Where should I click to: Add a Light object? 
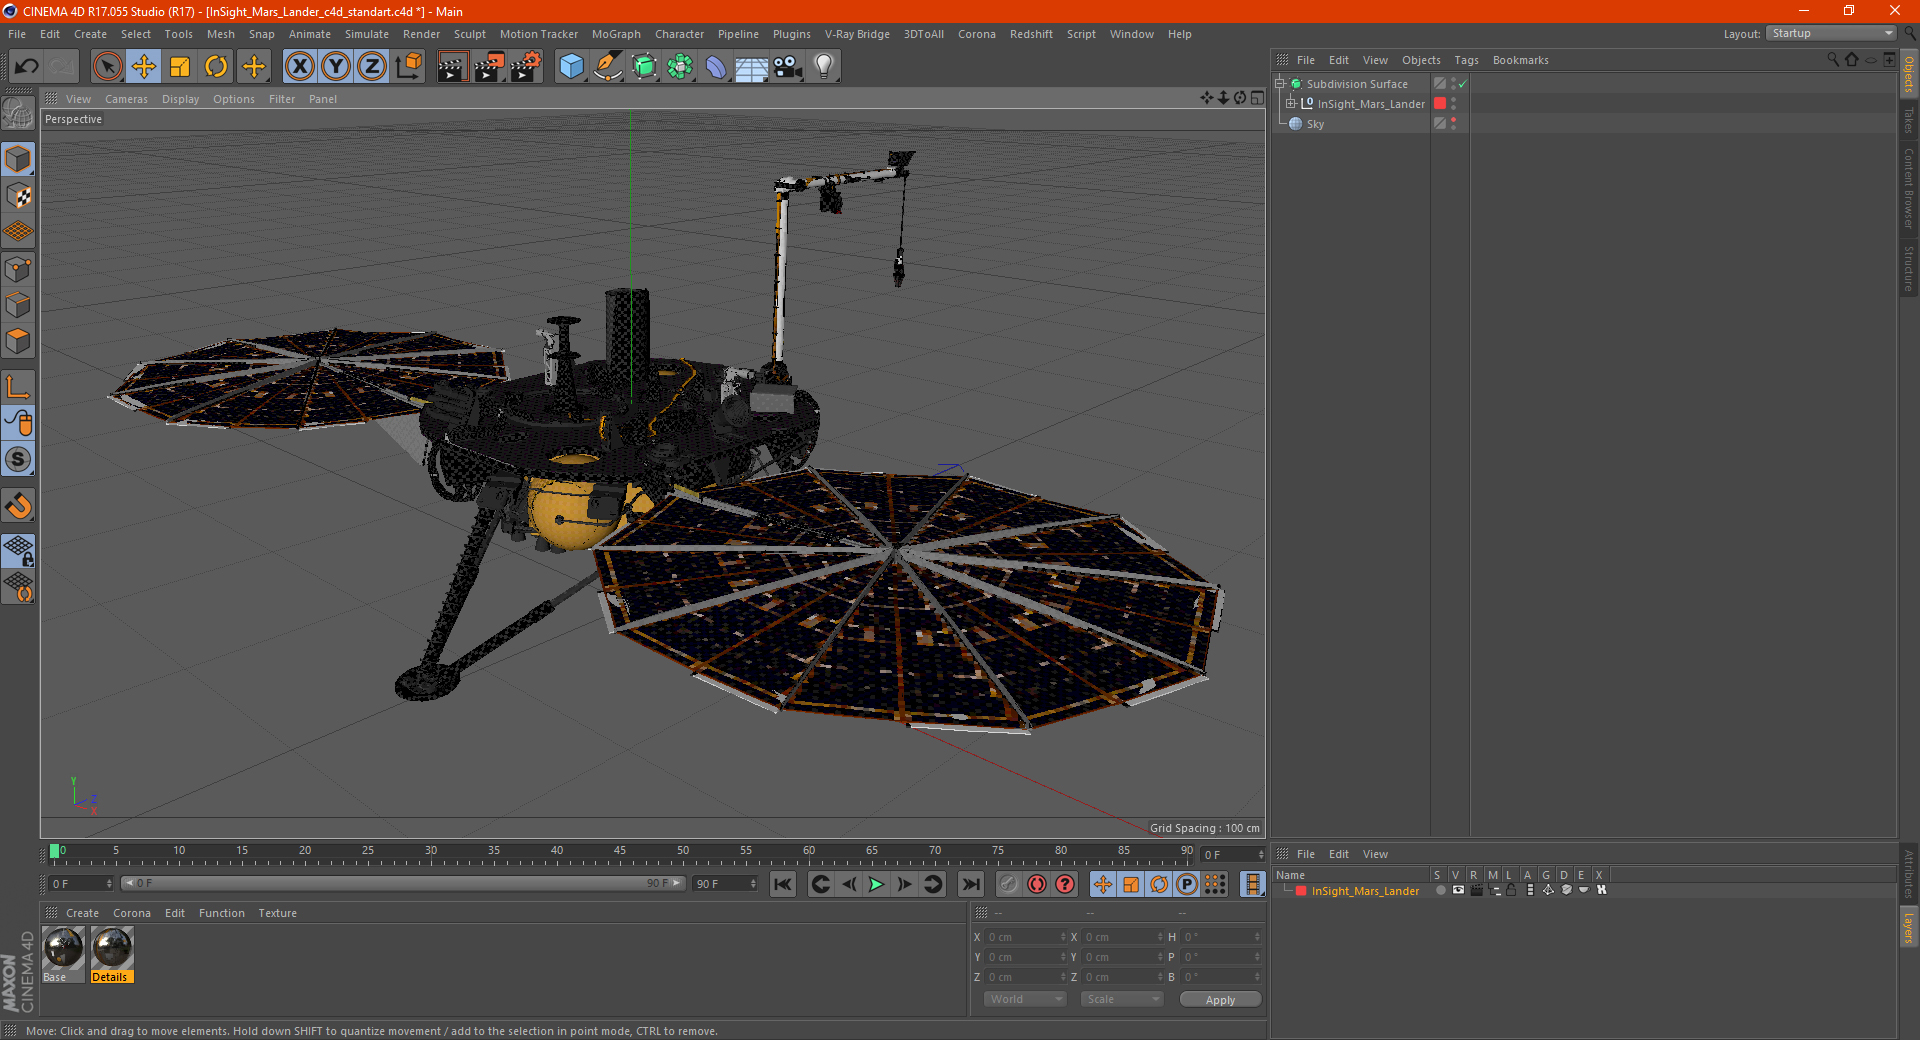pos(824,67)
